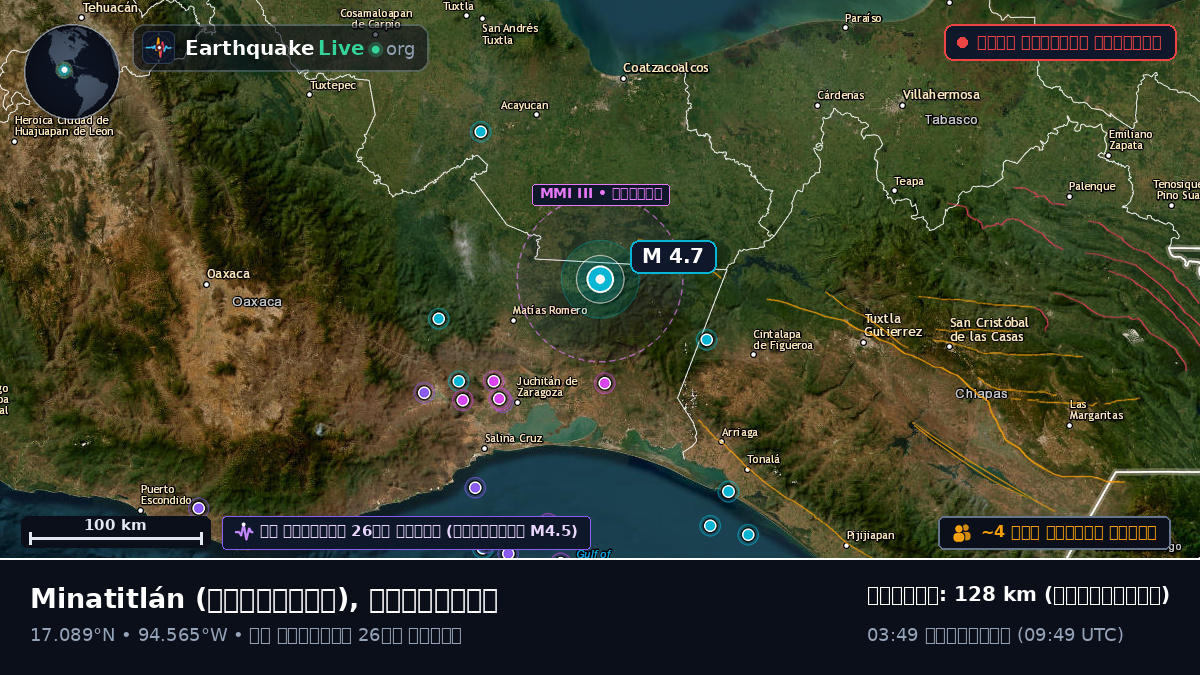Click the 128 km depth value
Image resolution: width=1200 pixels, height=675 pixels.
click(x=995, y=595)
